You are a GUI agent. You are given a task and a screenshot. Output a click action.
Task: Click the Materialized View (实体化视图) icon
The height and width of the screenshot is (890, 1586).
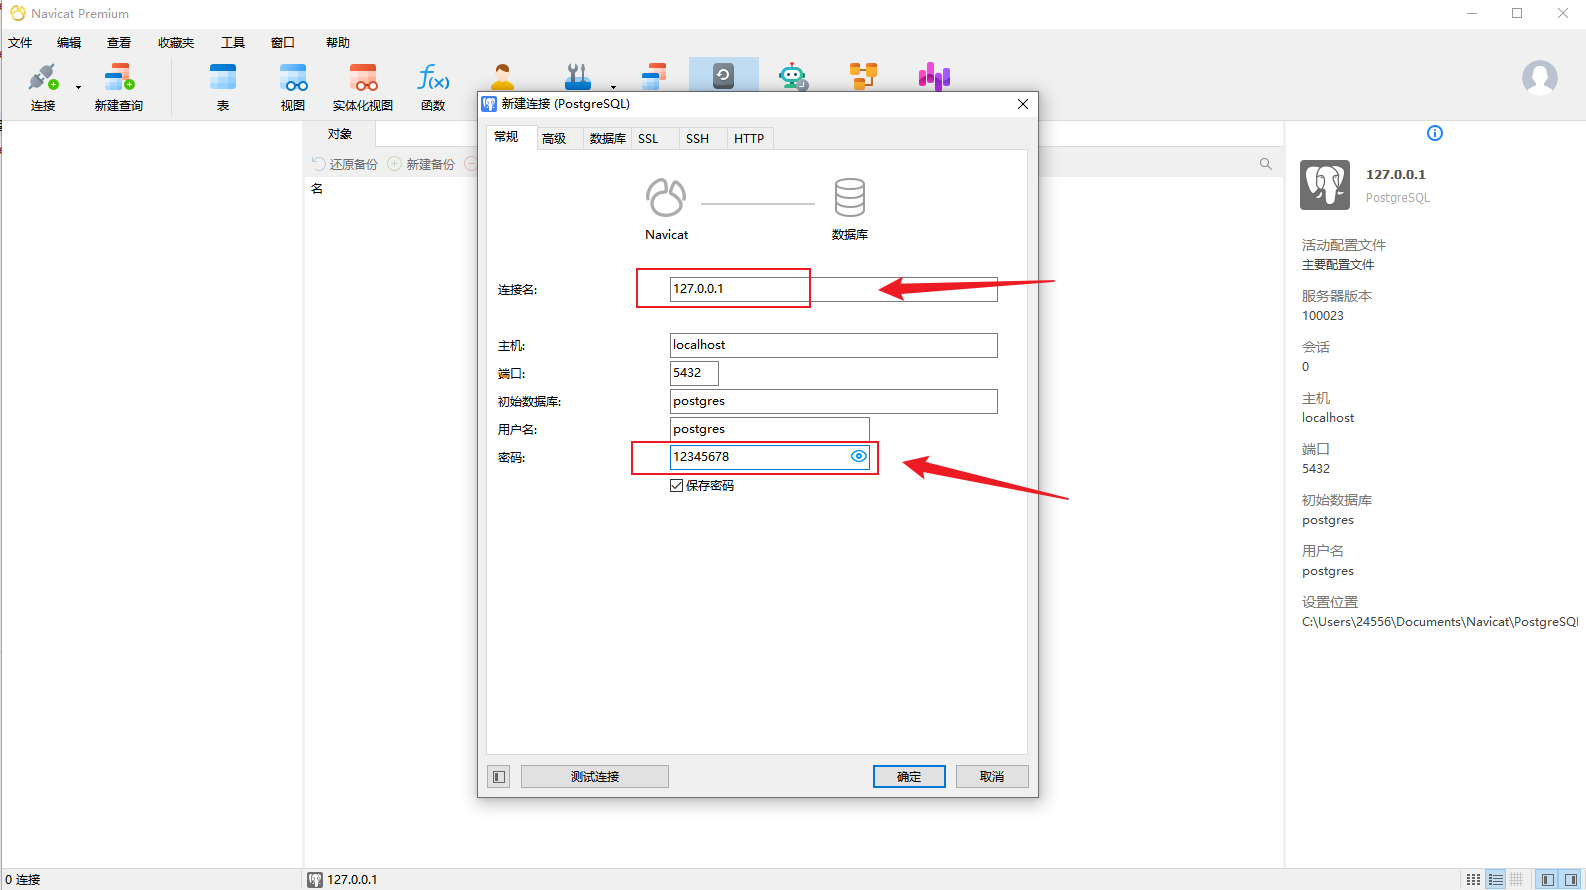(x=362, y=87)
